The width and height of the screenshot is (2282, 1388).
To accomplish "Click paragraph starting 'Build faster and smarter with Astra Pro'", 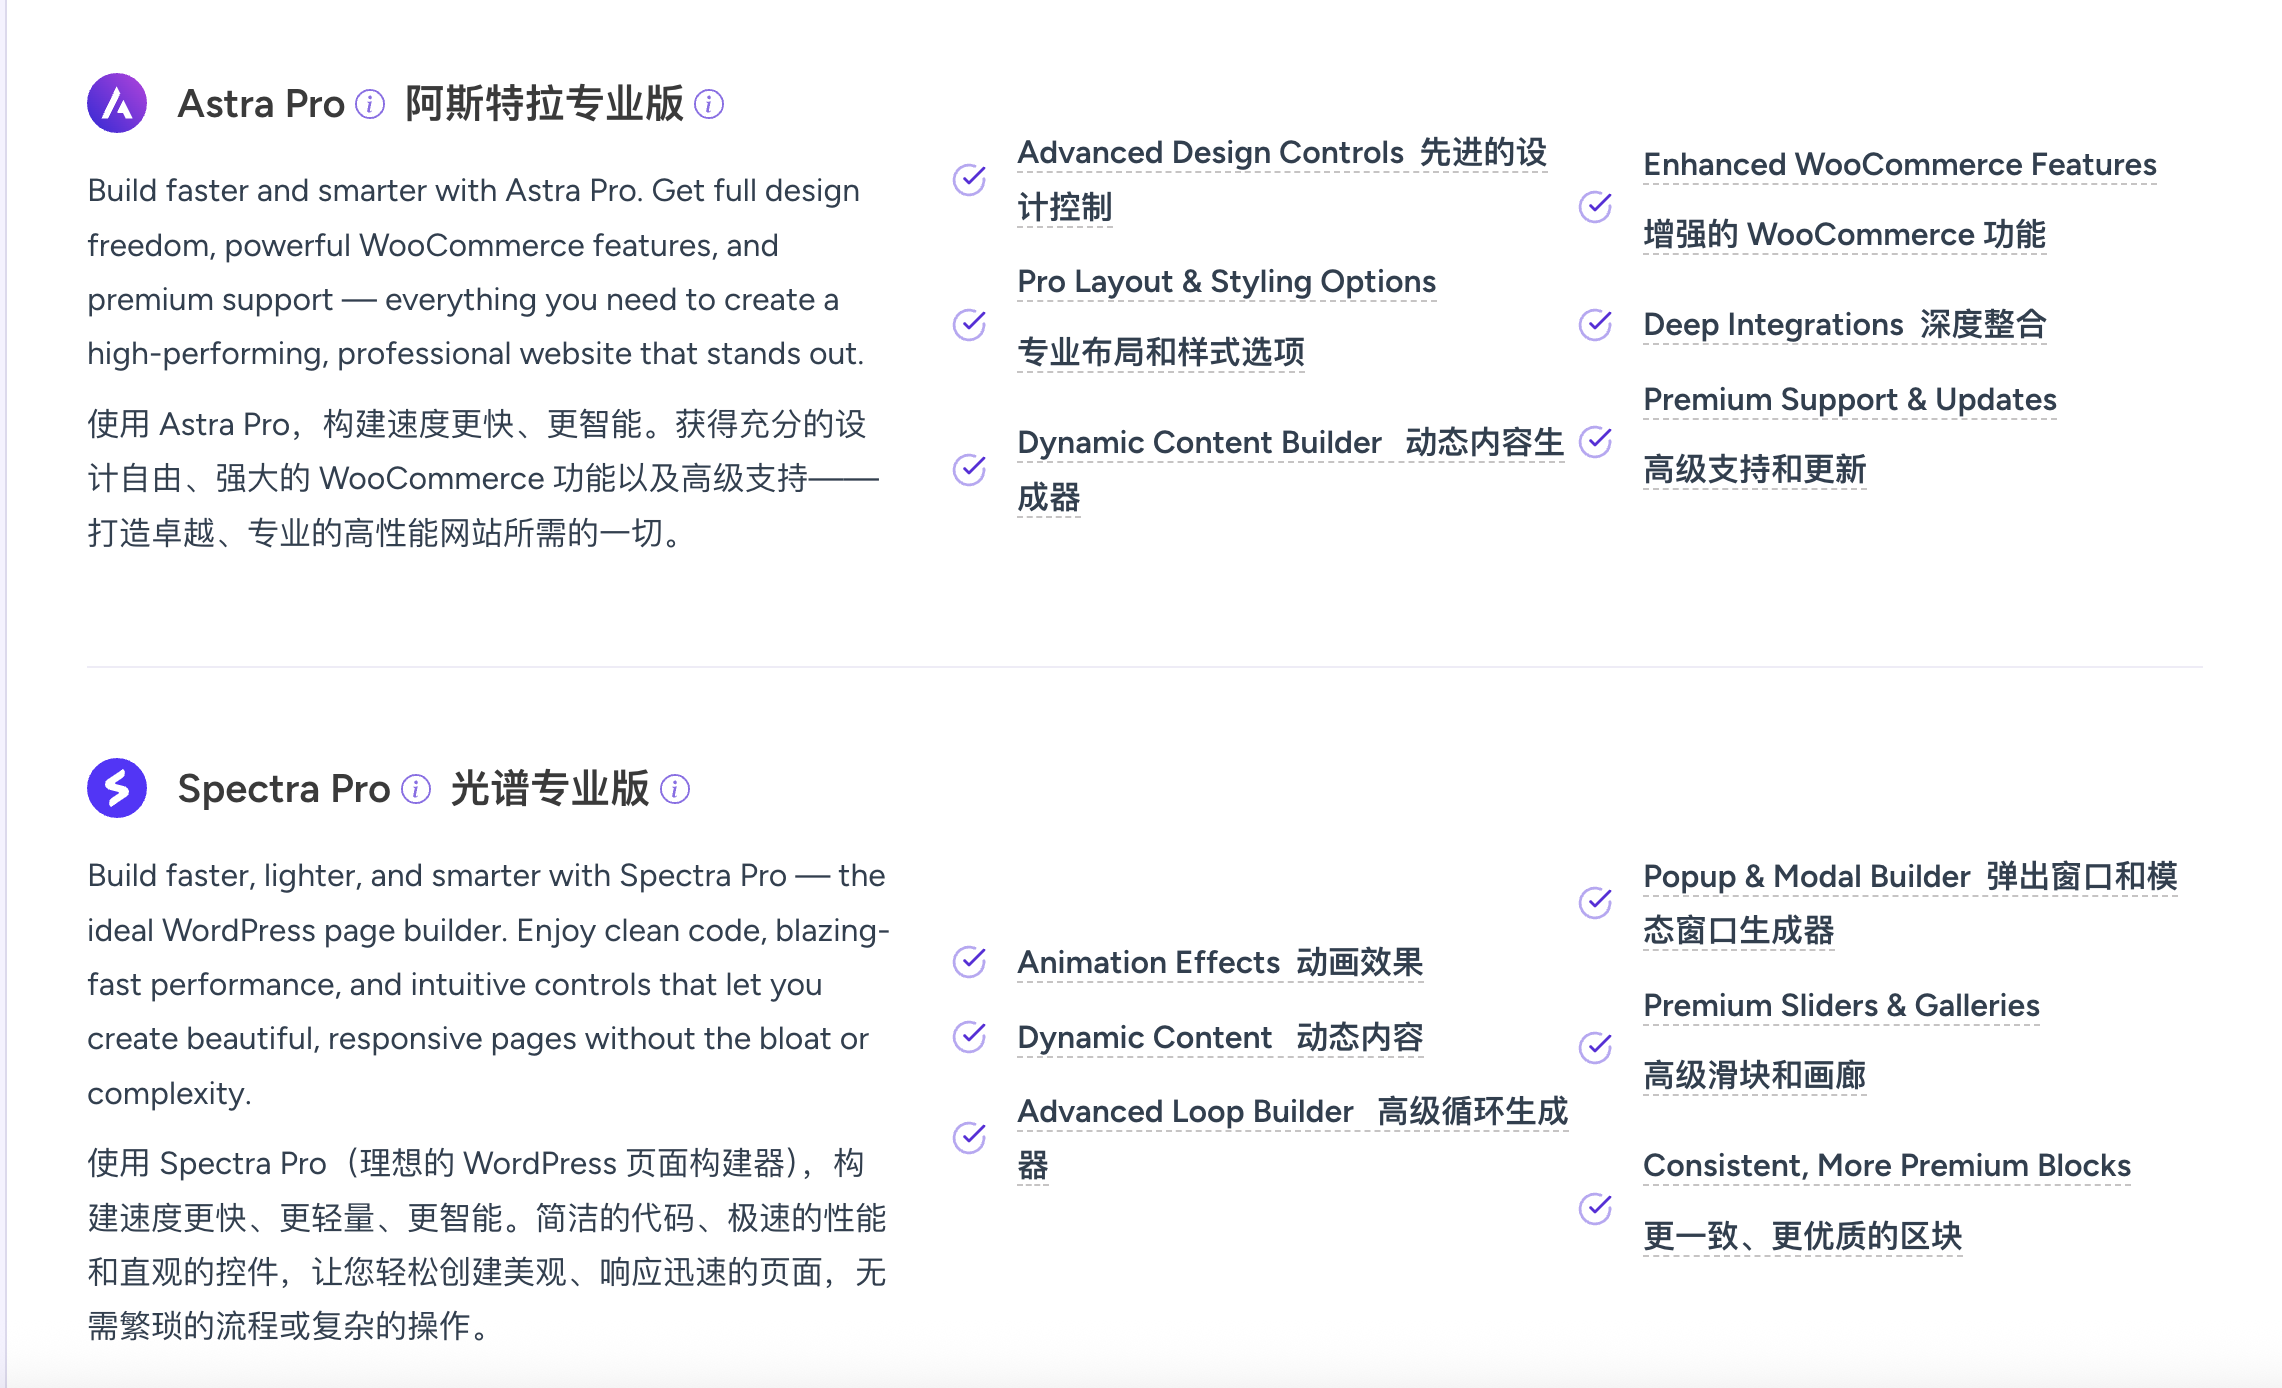I will point(476,272).
